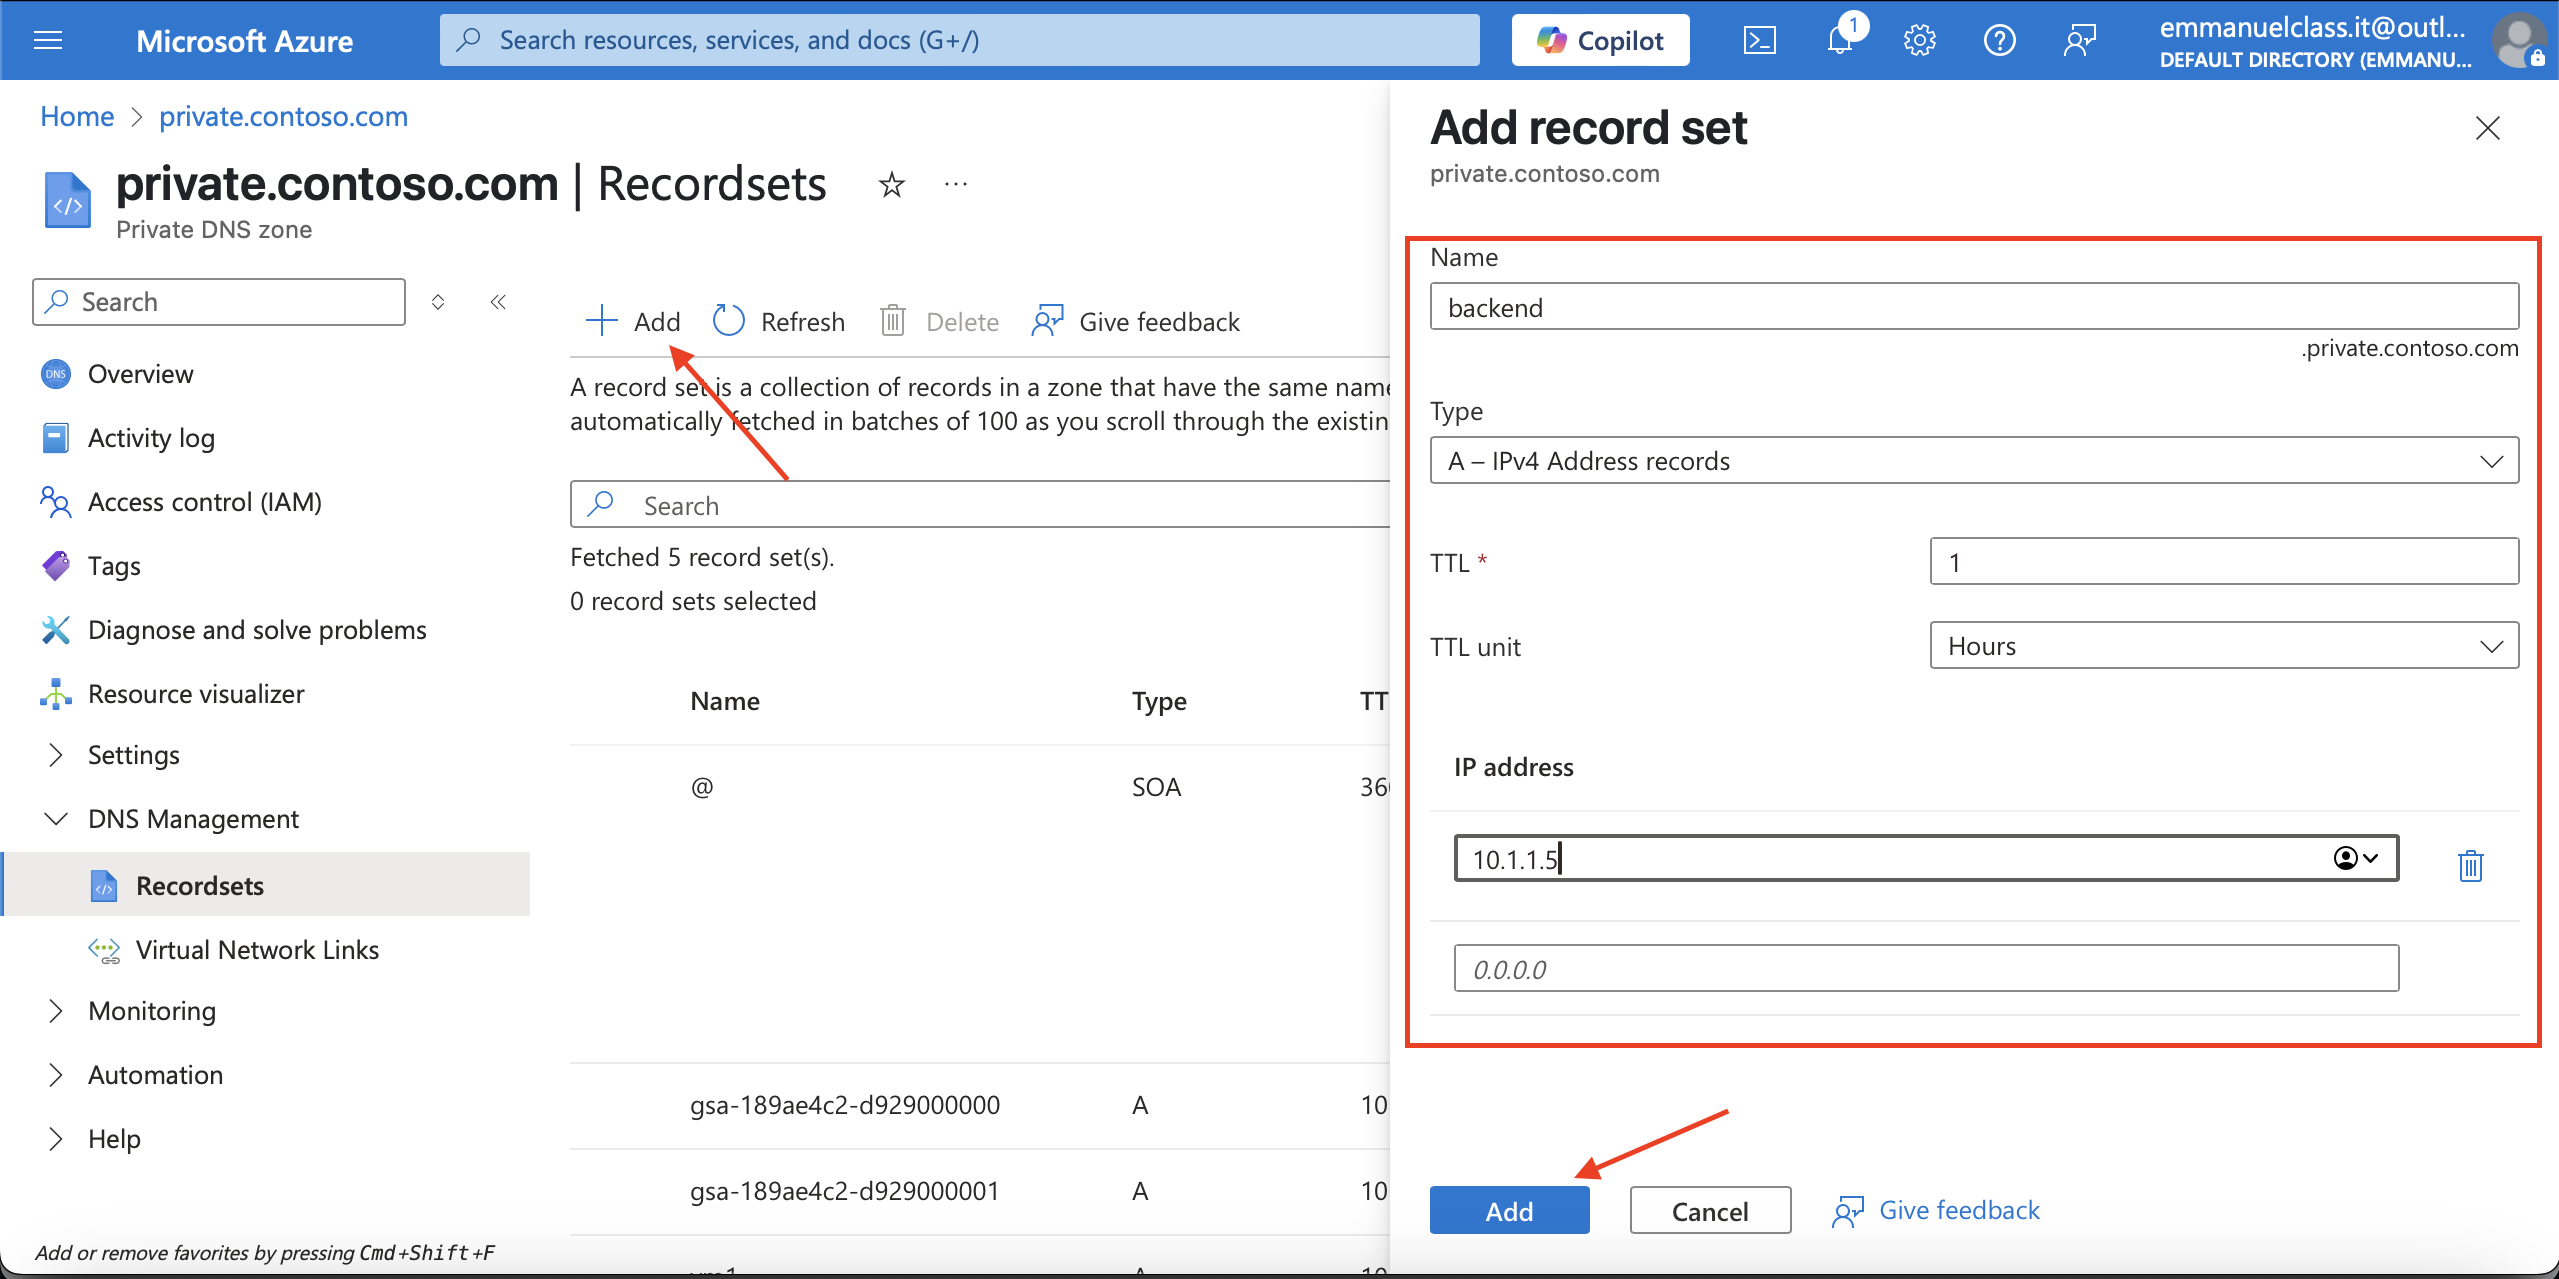Open the record Type dropdown
Image resolution: width=2559 pixels, height=1279 pixels.
(1974, 461)
